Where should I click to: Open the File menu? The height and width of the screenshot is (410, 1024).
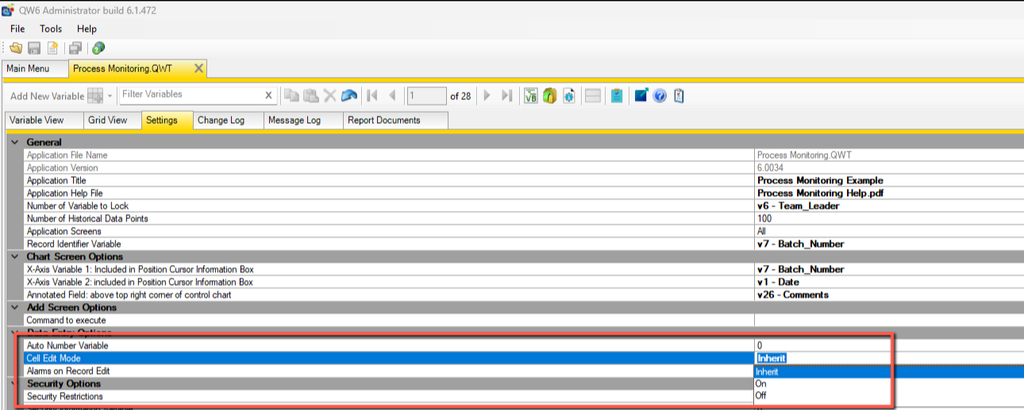click(x=18, y=29)
